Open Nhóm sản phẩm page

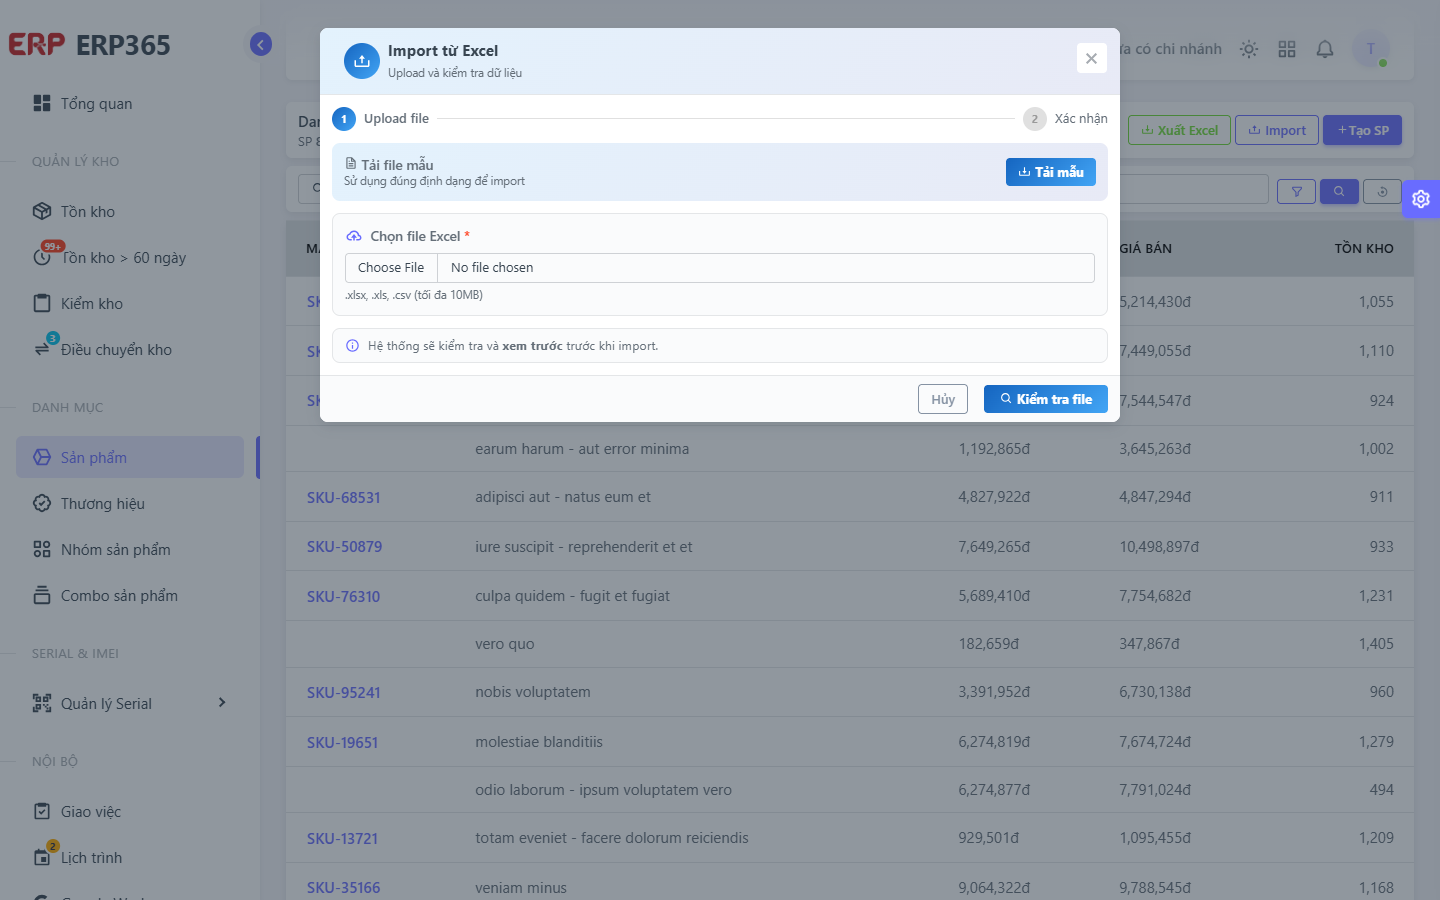(130, 550)
